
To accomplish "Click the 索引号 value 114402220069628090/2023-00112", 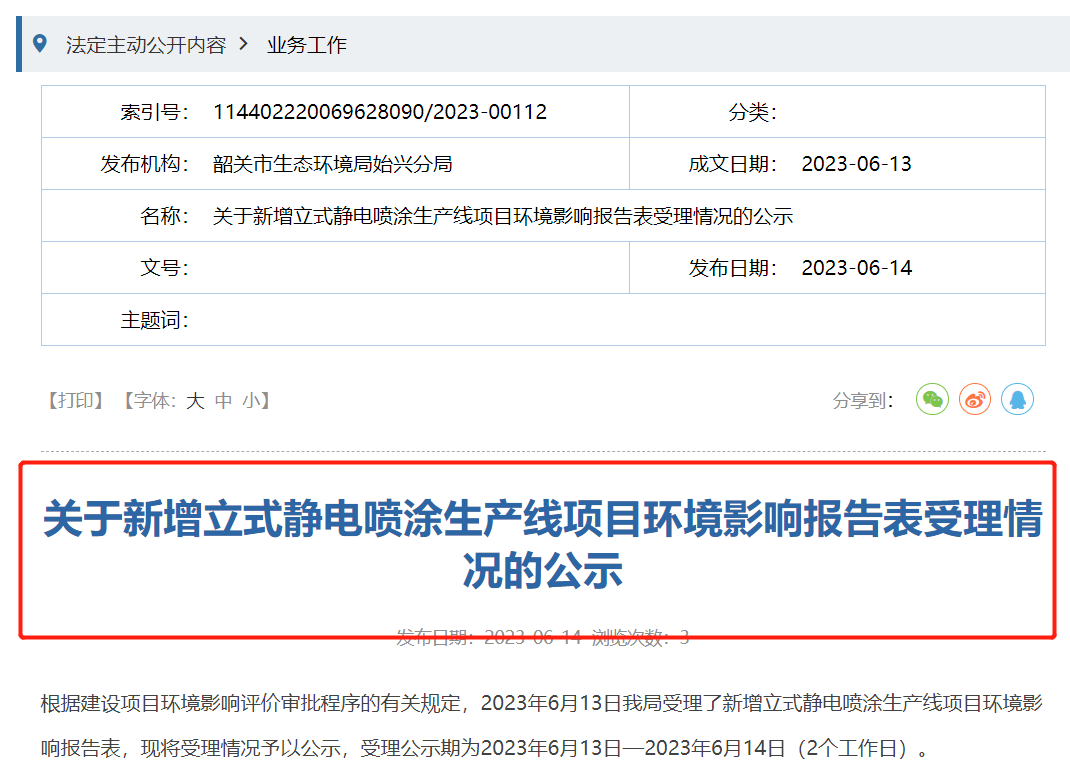I will coord(380,112).
